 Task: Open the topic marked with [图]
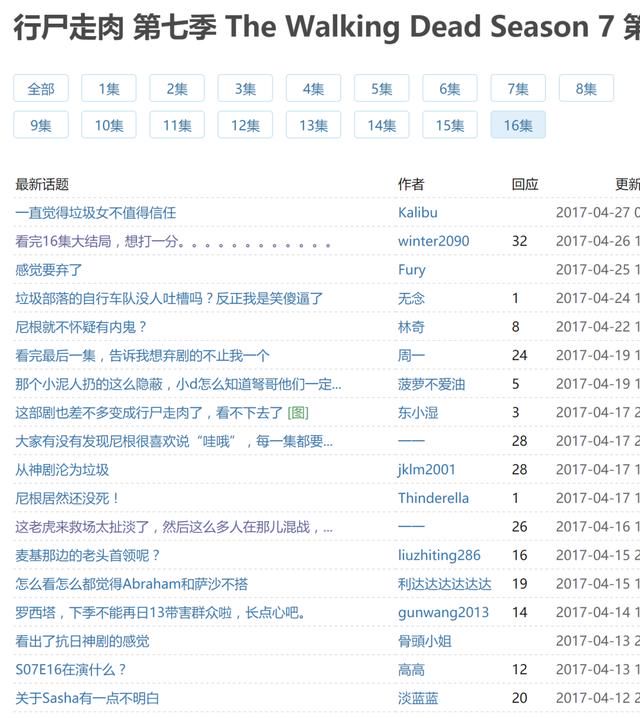(x=162, y=413)
